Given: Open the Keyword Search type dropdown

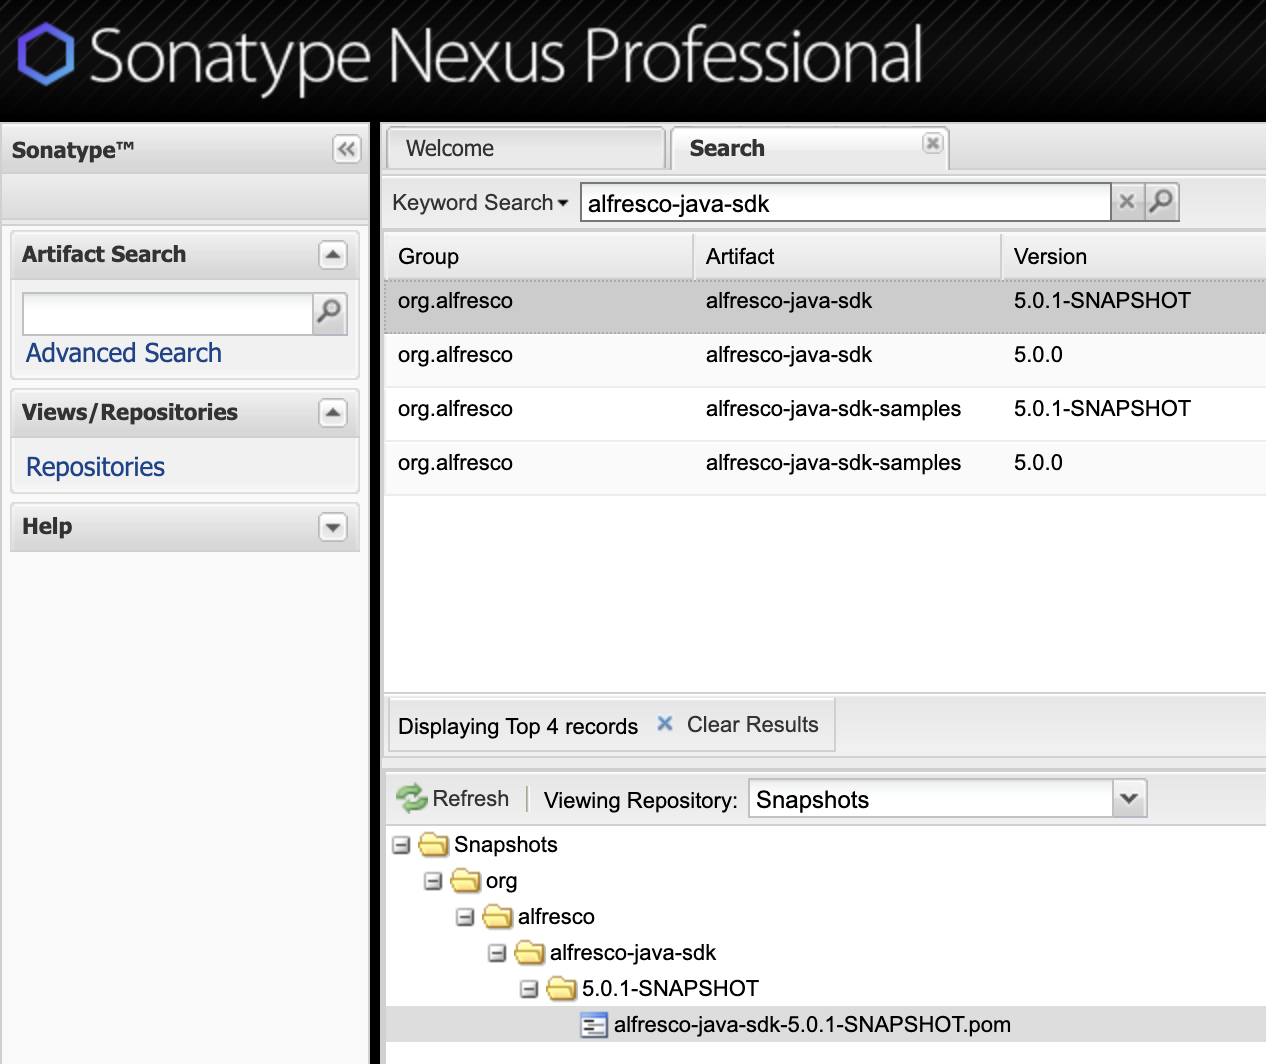Looking at the screenshot, I should [480, 203].
